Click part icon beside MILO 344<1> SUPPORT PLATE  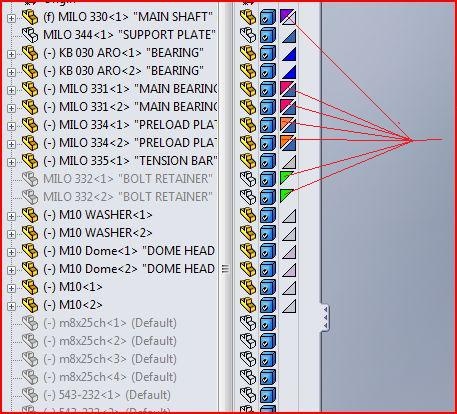(x=30, y=35)
